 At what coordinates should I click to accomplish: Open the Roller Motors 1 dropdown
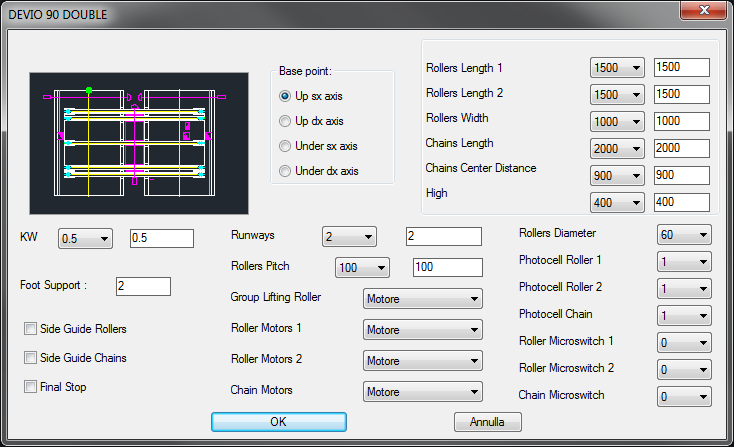(423, 330)
